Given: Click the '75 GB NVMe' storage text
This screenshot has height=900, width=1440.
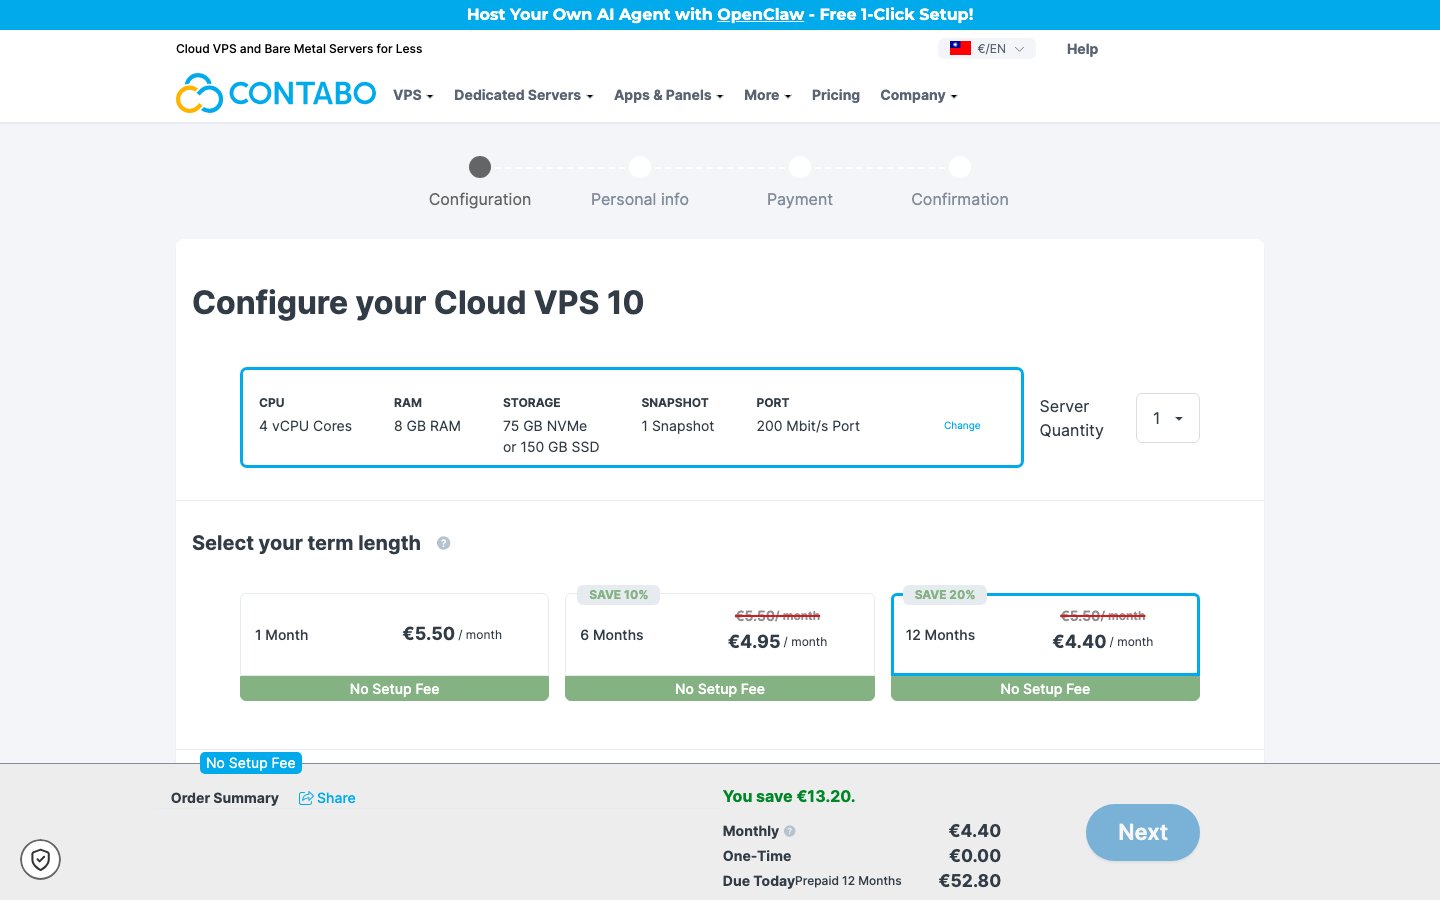Looking at the screenshot, I should [545, 426].
